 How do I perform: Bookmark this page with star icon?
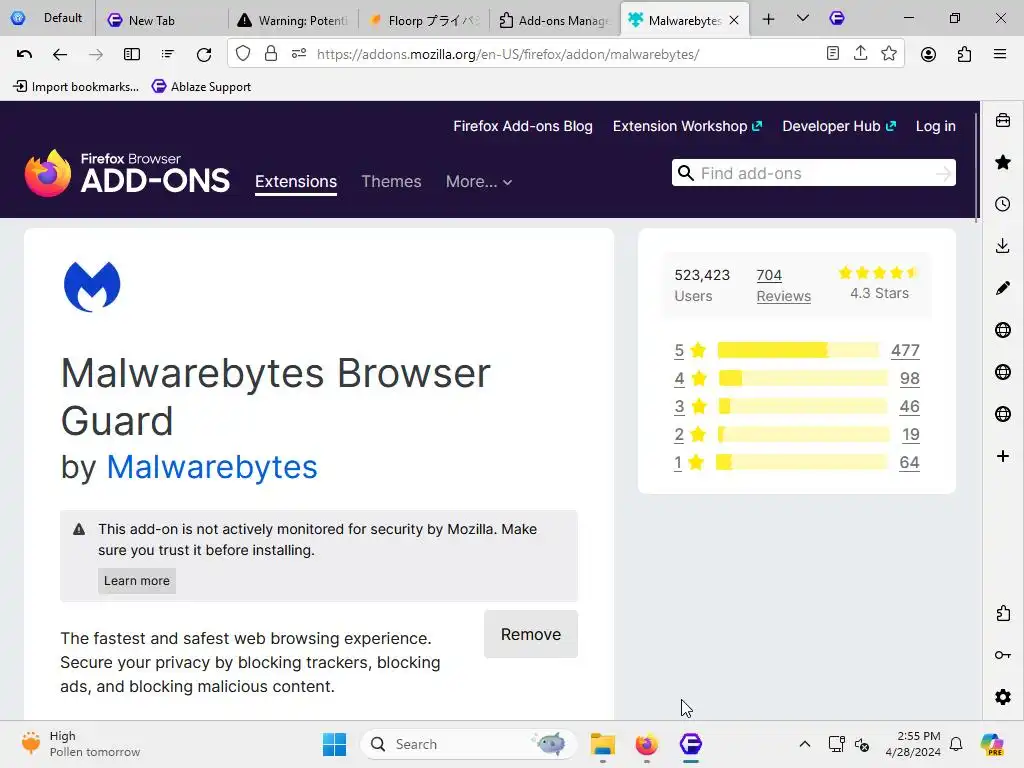coord(889,54)
